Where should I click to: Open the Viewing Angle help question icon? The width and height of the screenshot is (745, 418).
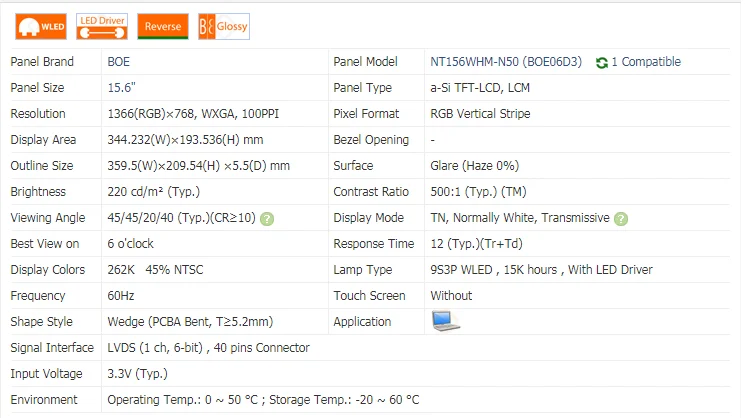pyautogui.click(x=267, y=219)
